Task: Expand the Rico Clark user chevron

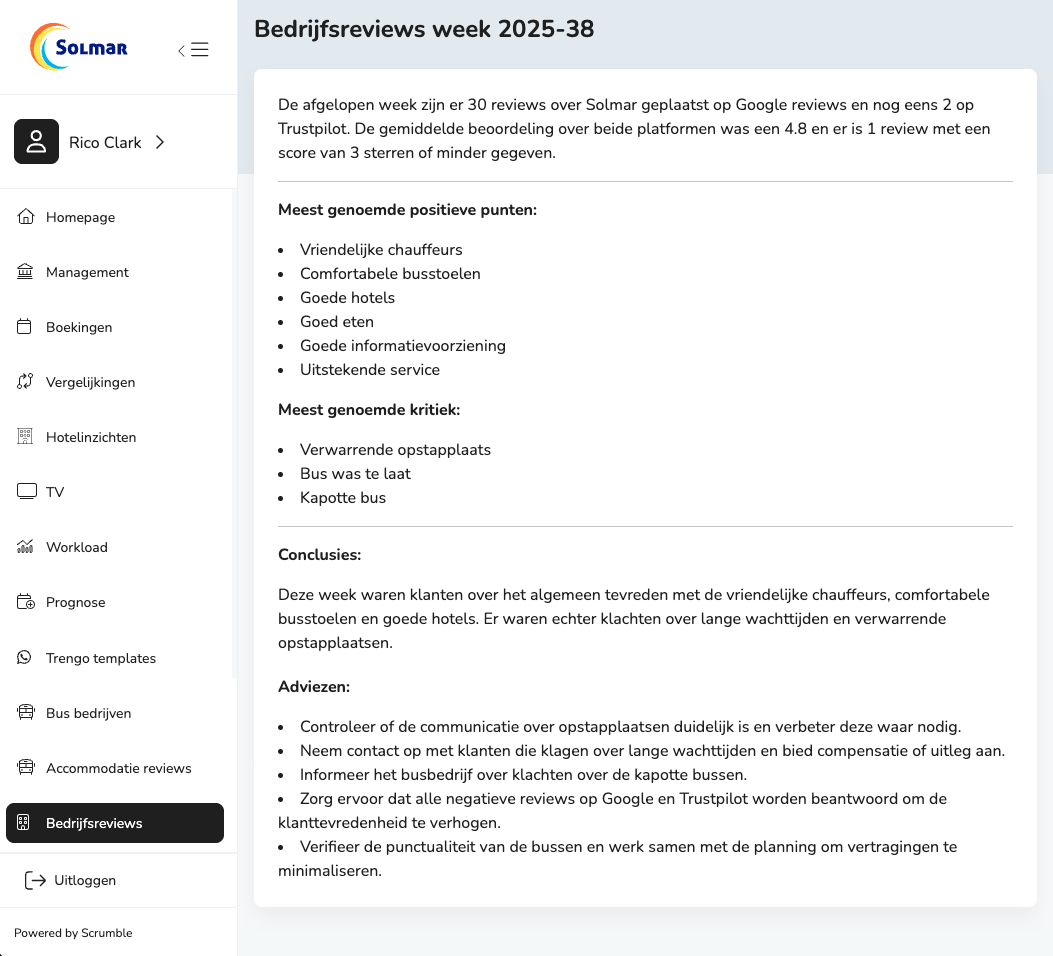Action: pos(160,142)
